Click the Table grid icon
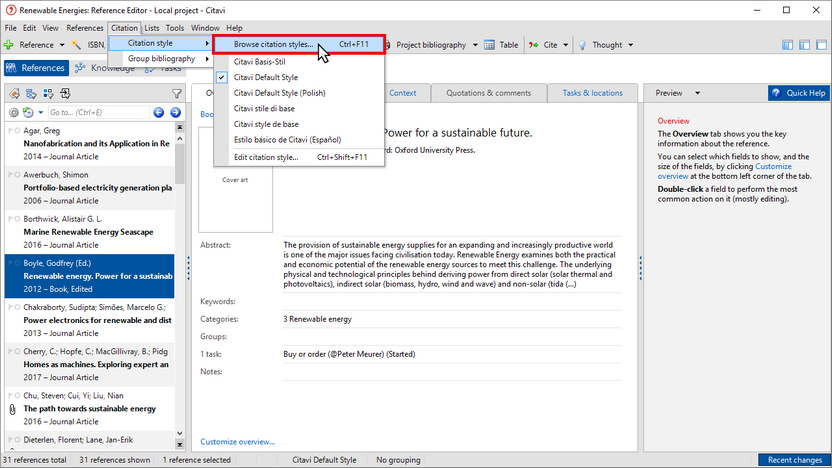 click(489, 45)
